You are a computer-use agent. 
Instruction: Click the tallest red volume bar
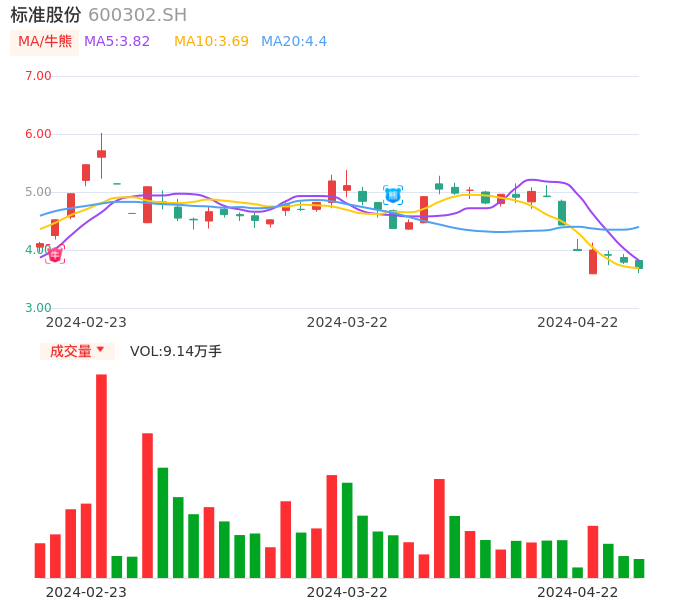click(x=101, y=475)
